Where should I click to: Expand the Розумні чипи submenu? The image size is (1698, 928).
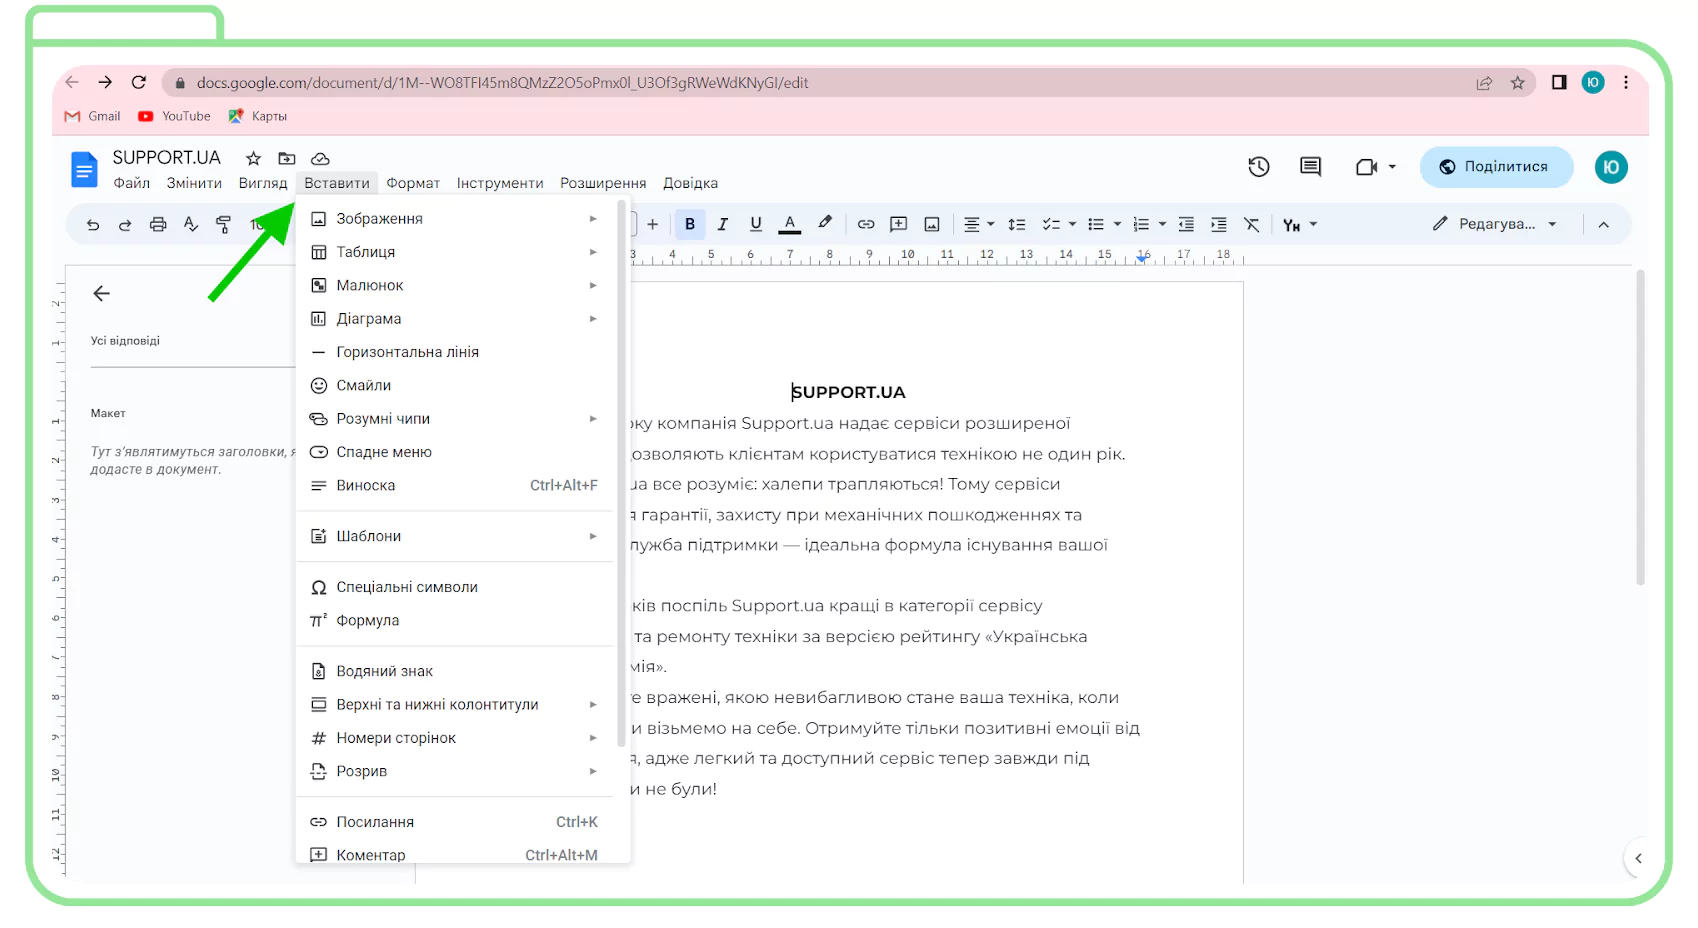(x=455, y=419)
